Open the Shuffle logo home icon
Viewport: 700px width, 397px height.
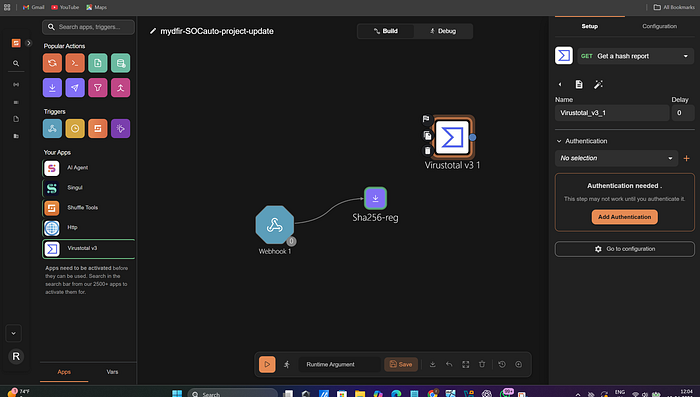pyautogui.click(x=16, y=43)
